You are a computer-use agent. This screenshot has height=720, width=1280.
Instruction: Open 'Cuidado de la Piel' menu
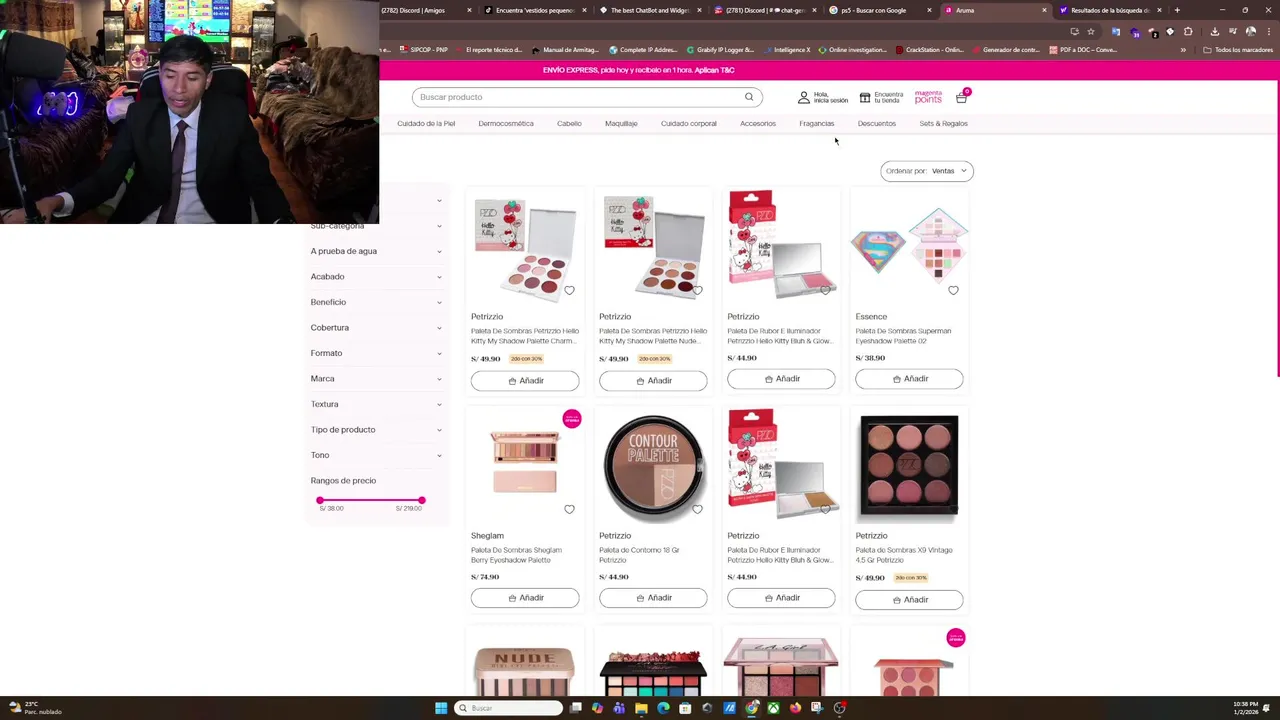pos(426,123)
